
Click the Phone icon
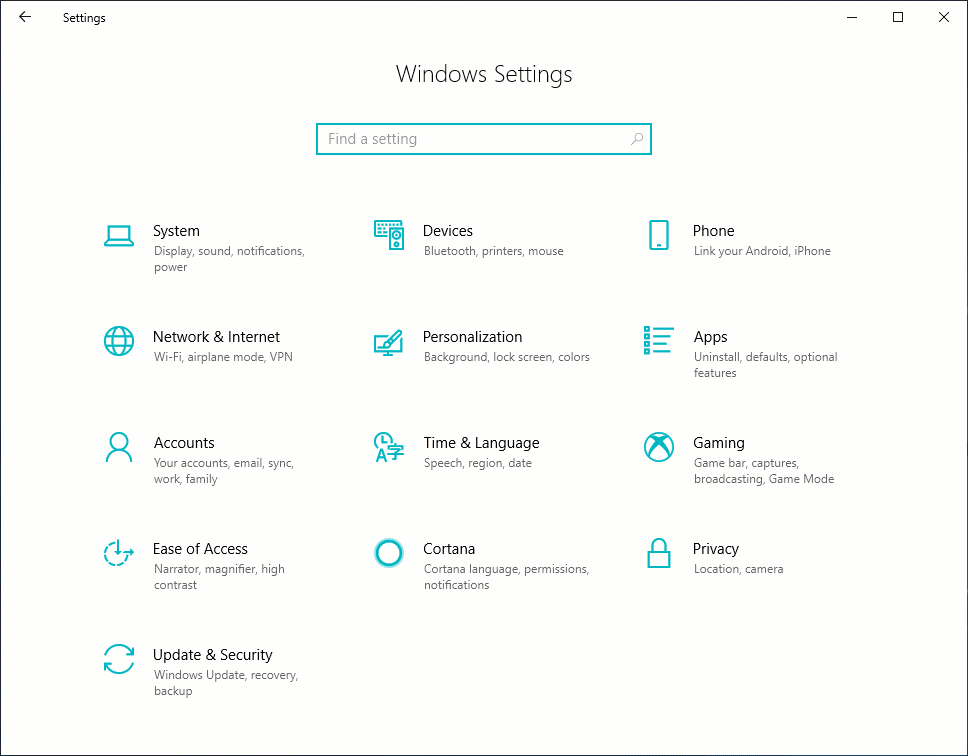(658, 235)
